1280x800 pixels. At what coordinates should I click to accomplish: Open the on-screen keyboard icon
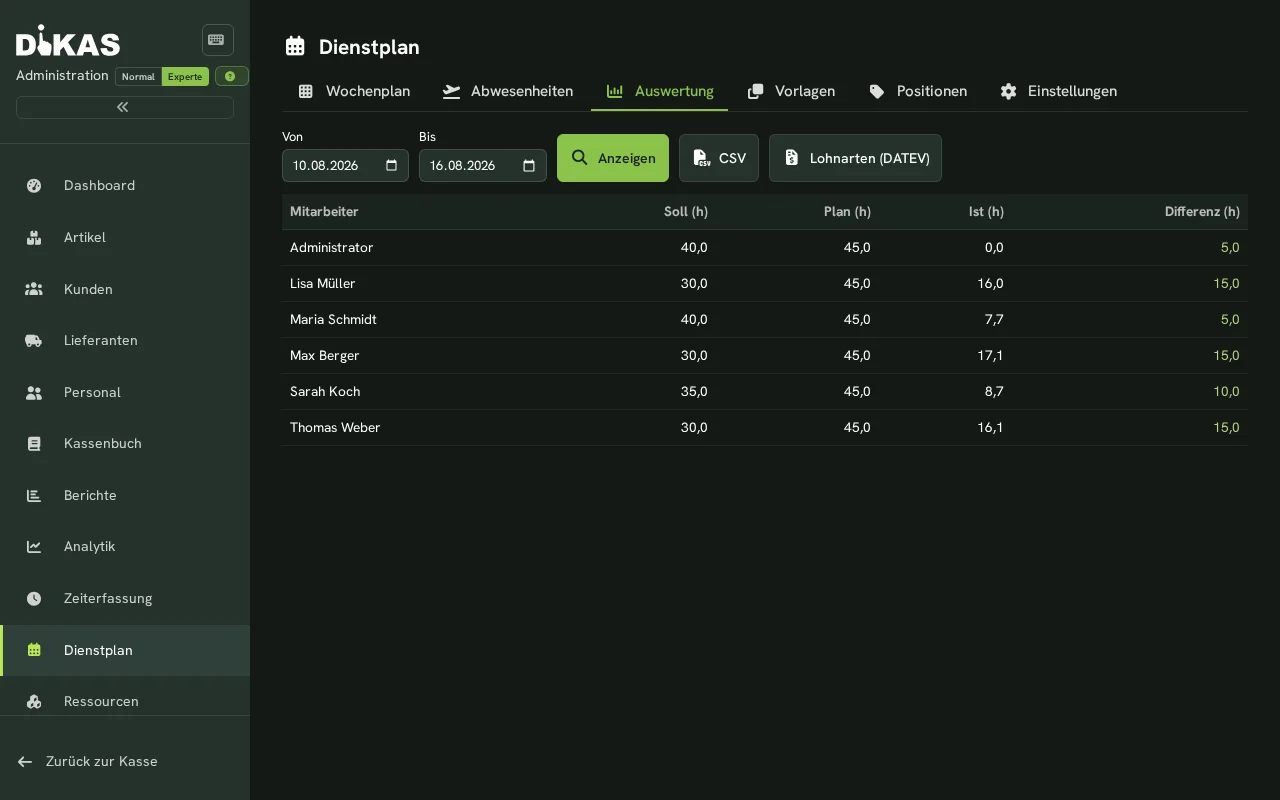[217, 40]
